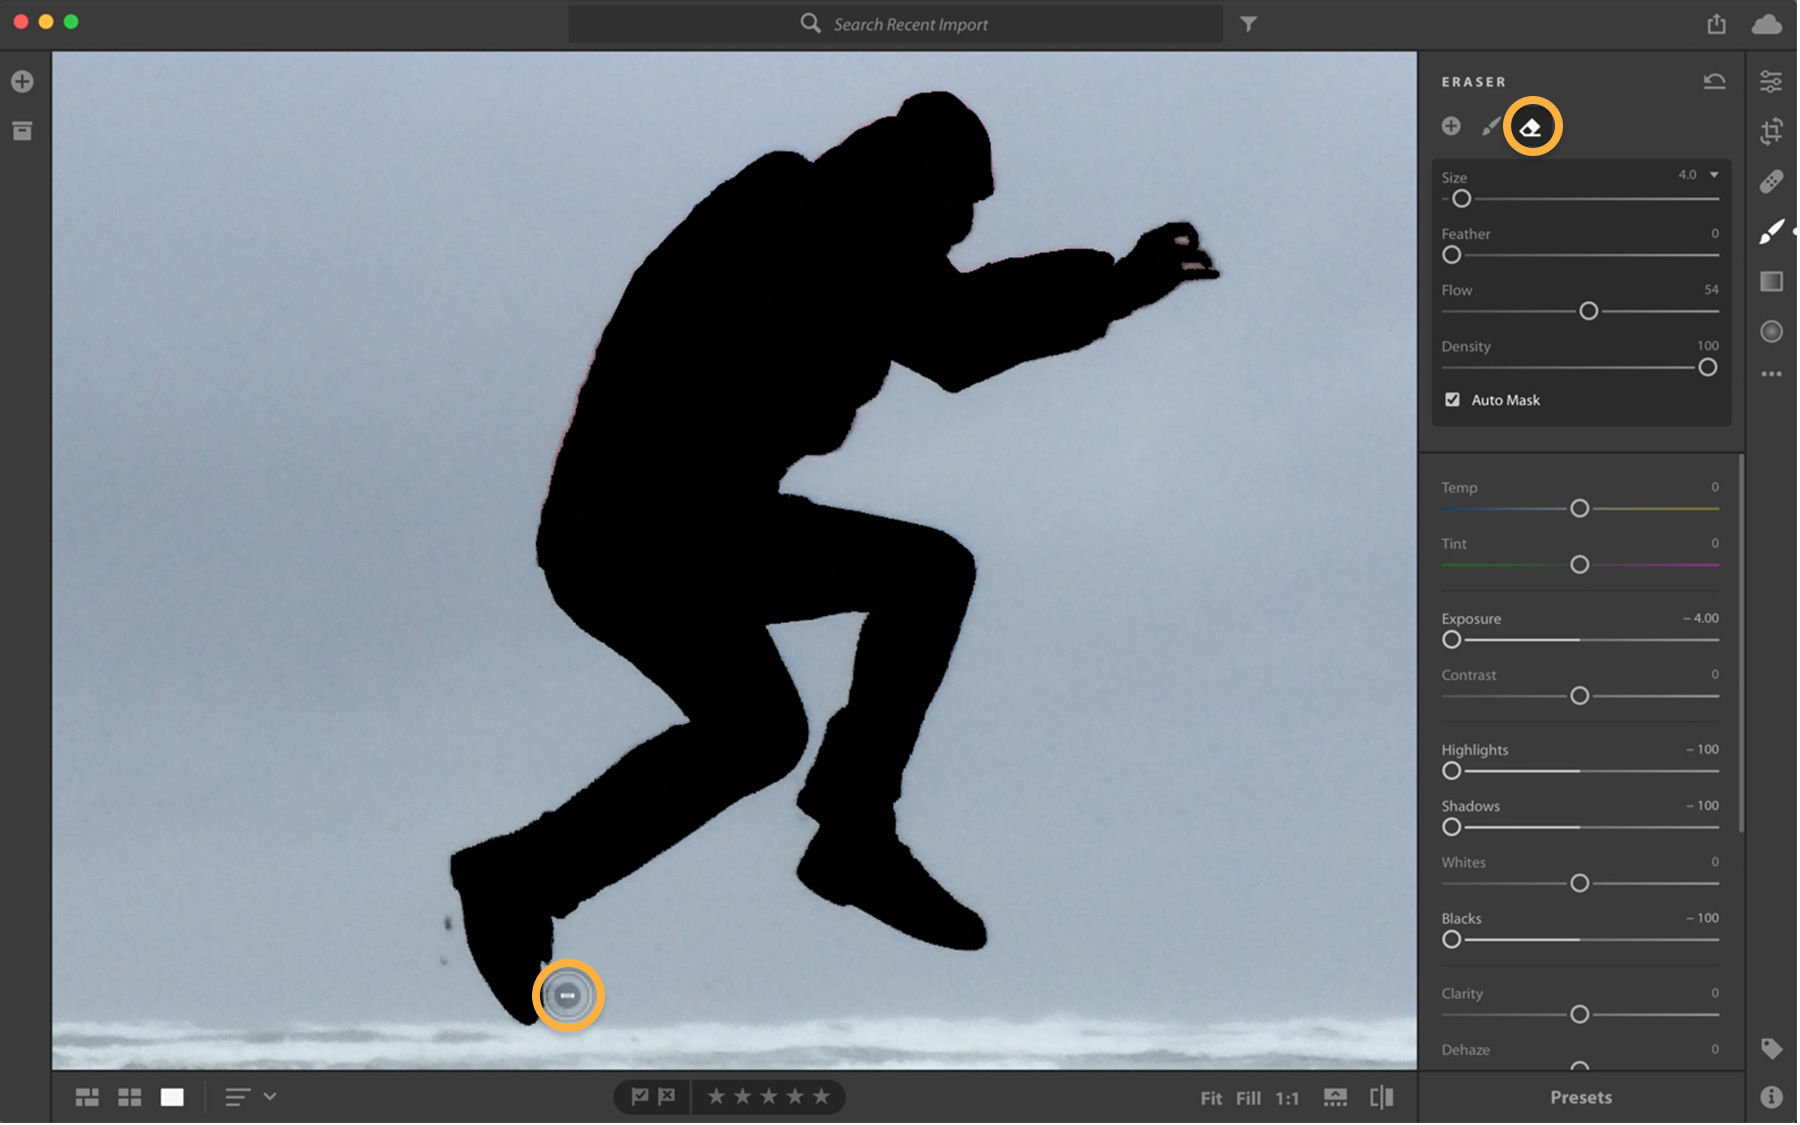Screen dimensions: 1800x1125
Task: Disable the Auto Mask checkbox
Action: 1452,399
